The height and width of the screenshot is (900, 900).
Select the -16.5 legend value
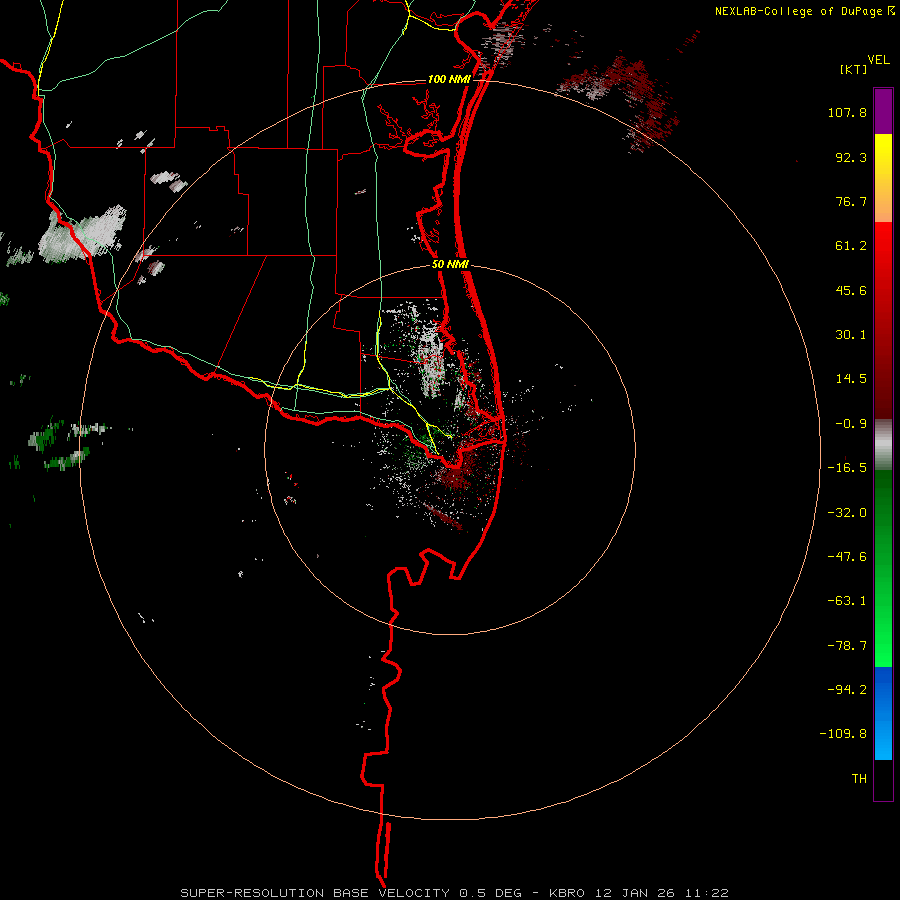coord(847,468)
